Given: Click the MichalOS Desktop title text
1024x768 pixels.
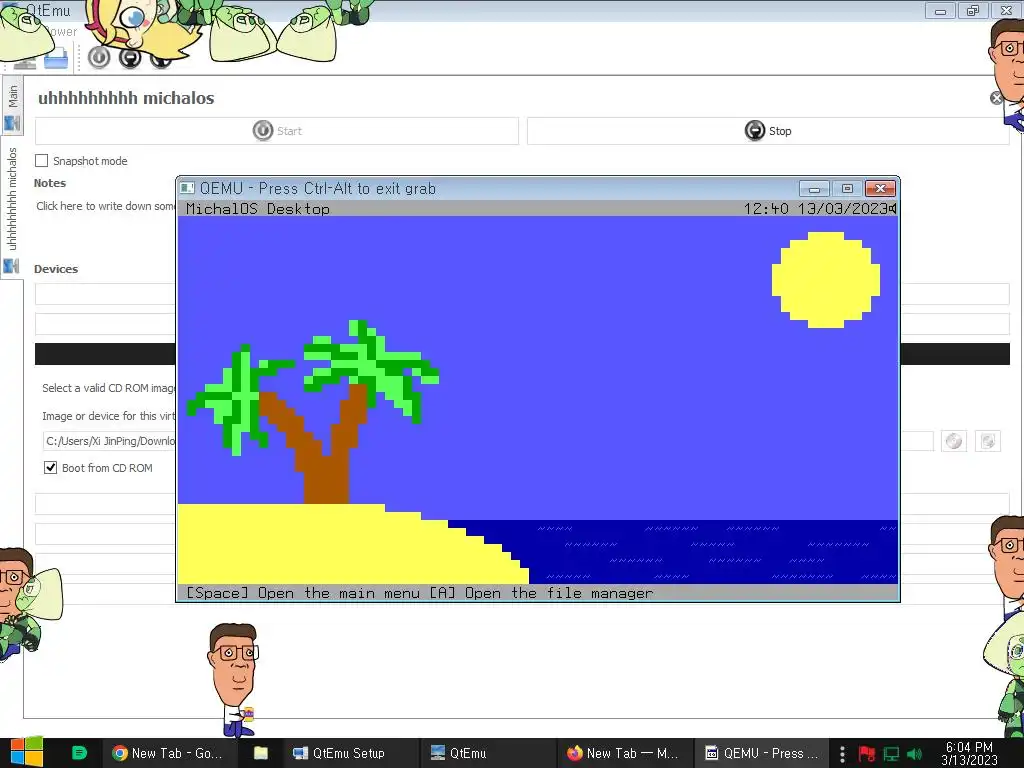Looking at the screenshot, I should coord(258,209).
